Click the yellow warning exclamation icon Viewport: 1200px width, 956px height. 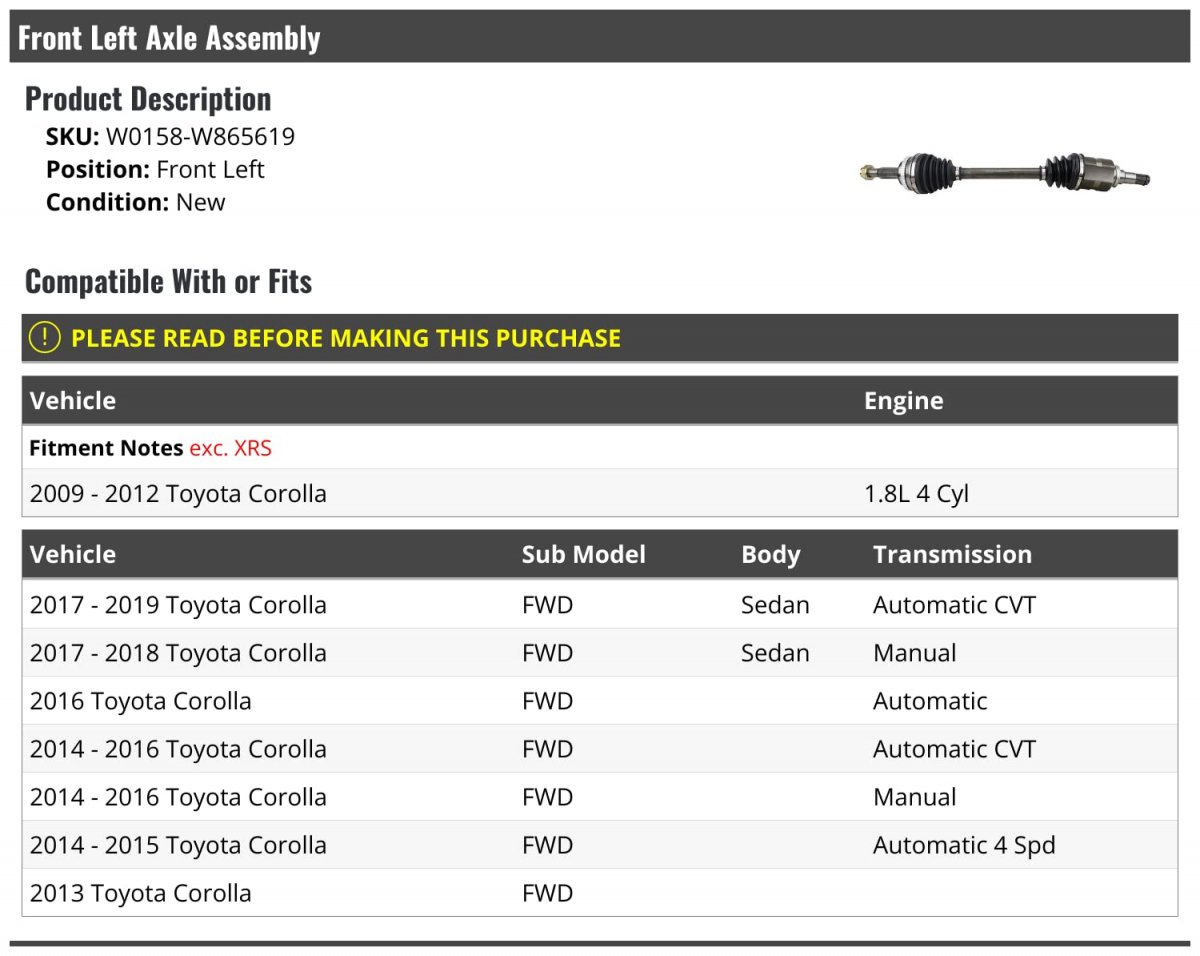click(x=45, y=338)
